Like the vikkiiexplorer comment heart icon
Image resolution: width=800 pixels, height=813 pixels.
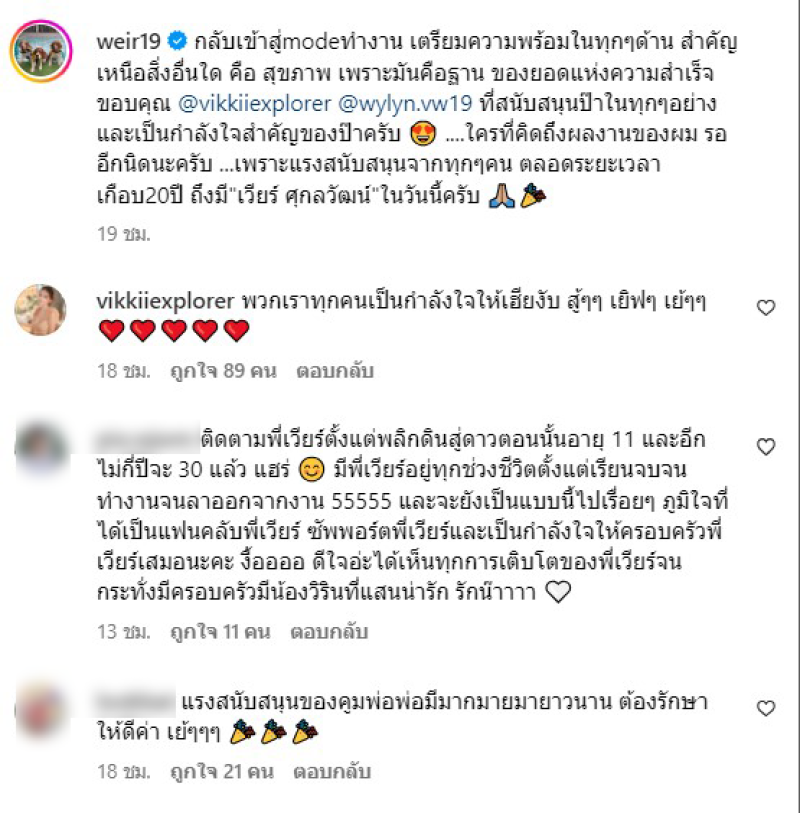pos(766,307)
